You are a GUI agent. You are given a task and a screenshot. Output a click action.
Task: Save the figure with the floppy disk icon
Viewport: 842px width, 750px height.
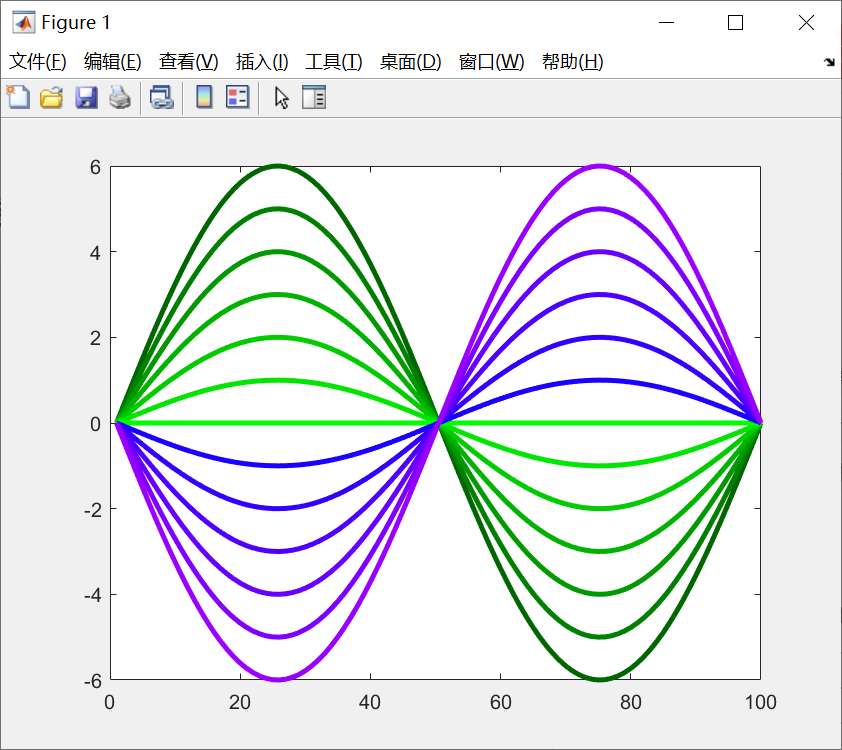tap(86, 98)
